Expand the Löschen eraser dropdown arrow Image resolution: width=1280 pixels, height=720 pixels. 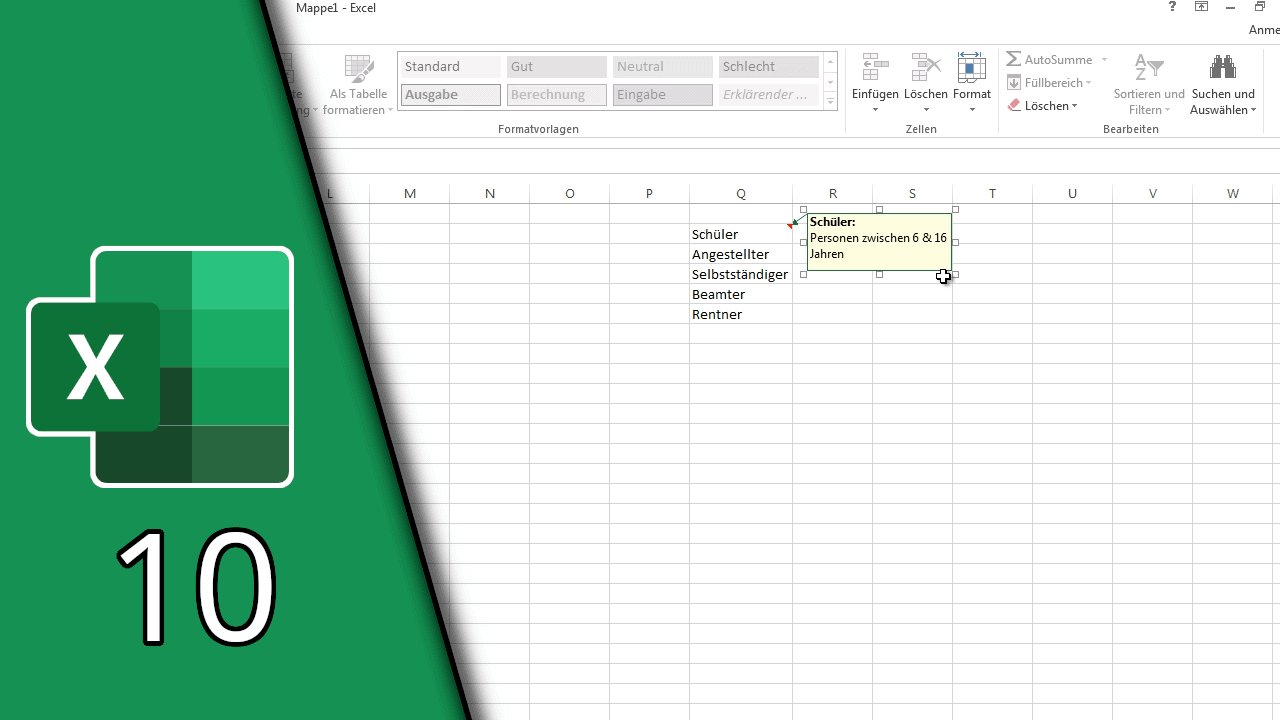(x=1075, y=106)
